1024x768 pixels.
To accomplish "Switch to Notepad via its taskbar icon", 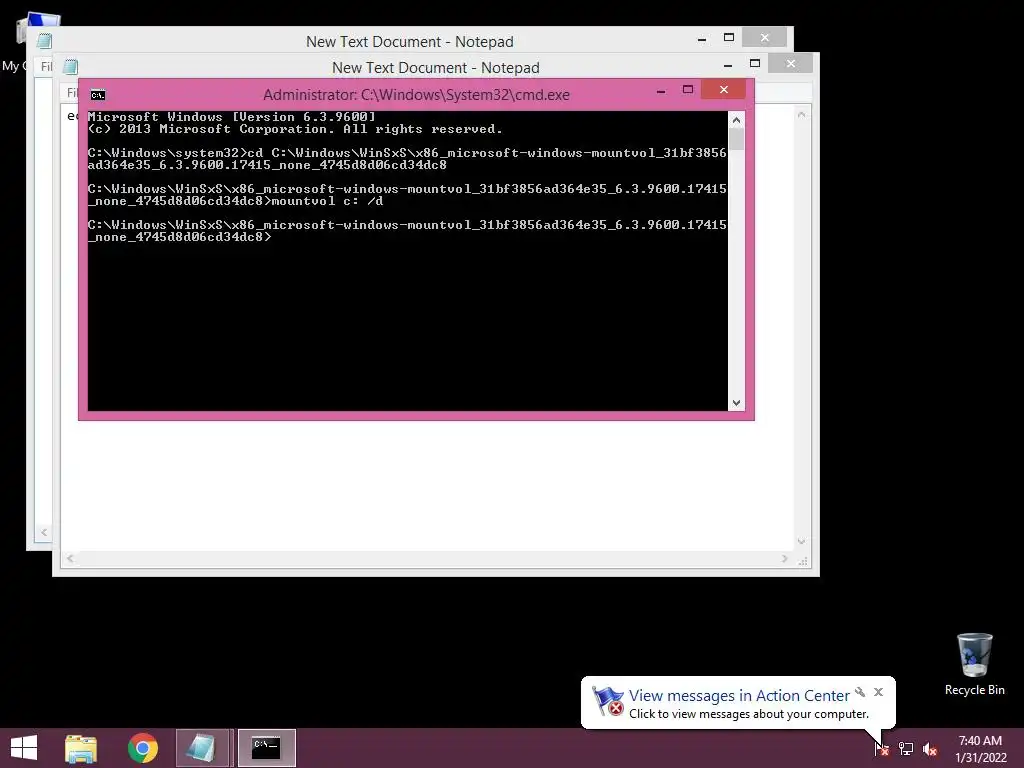I will [202, 748].
